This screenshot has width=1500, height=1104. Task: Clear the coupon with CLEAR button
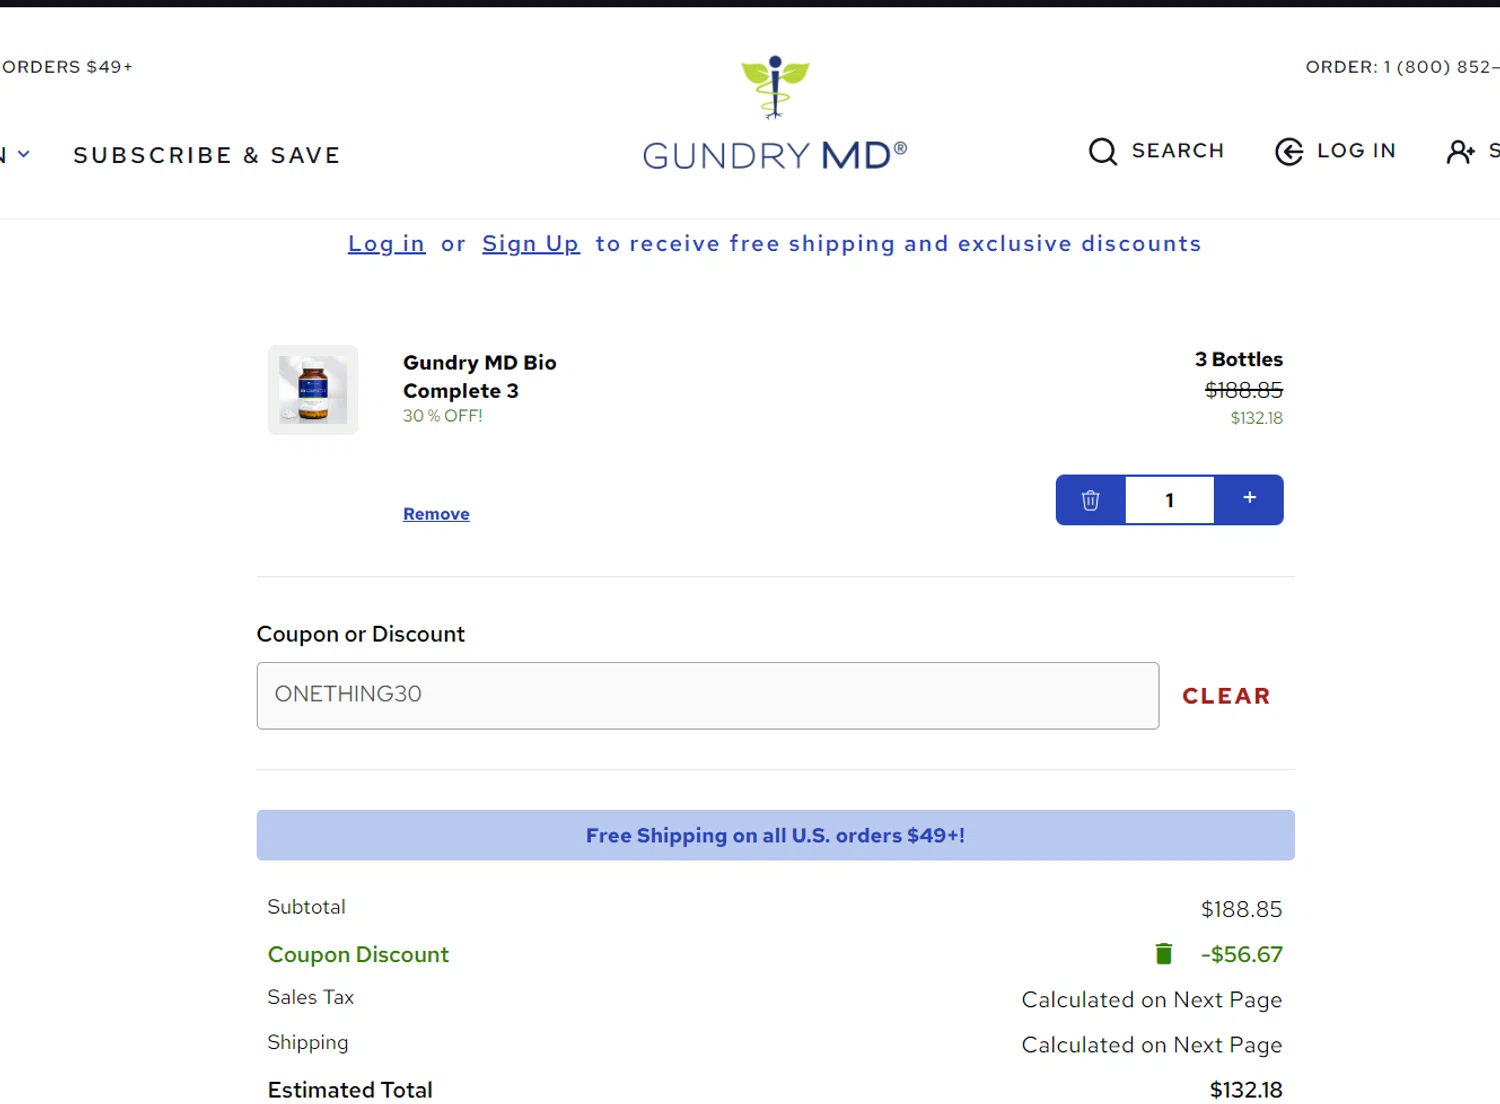coord(1226,696)
